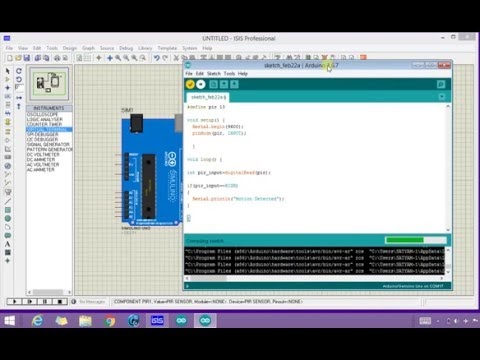
Task: Select OSCILLOSCOPE in instruments list
Action: tap(42, 114)
